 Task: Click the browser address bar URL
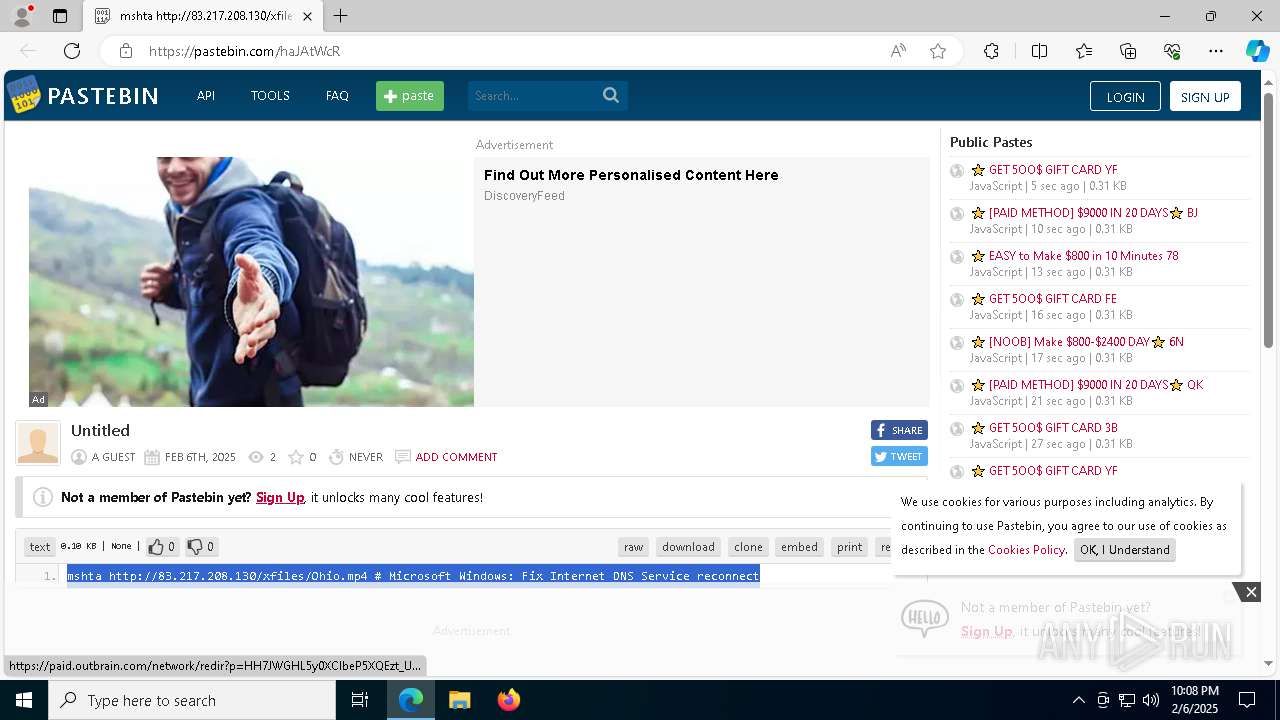pos(245,51)
